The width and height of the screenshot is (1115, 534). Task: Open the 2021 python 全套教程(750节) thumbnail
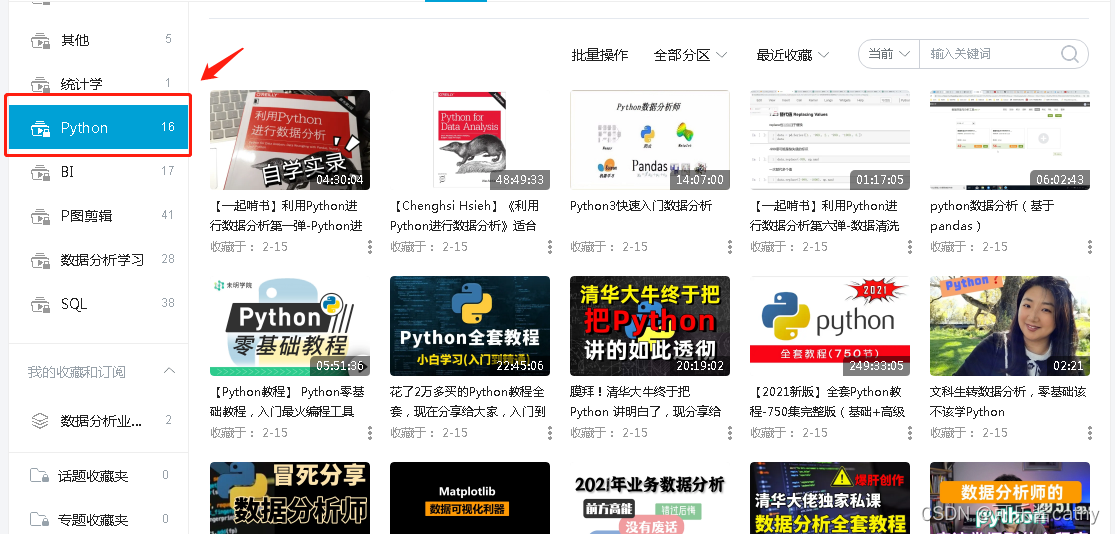coord(830,326)
